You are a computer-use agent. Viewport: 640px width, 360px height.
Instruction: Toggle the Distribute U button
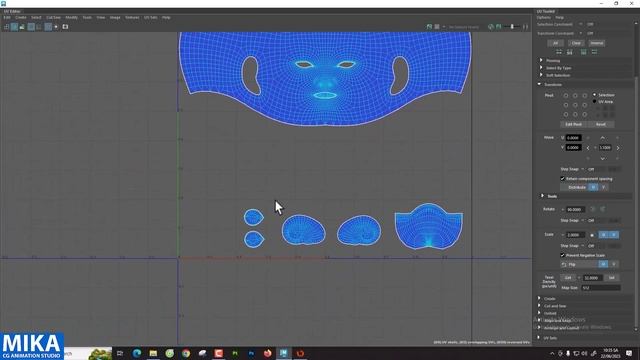593,187
